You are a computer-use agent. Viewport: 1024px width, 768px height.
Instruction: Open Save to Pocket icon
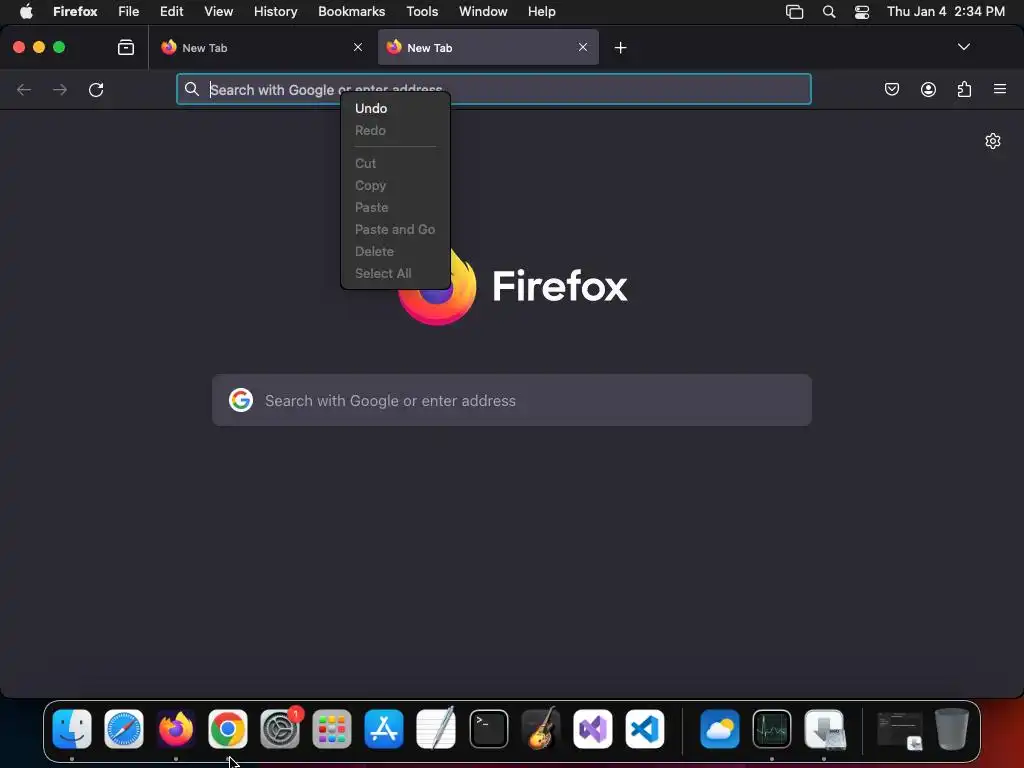point(891,89)
